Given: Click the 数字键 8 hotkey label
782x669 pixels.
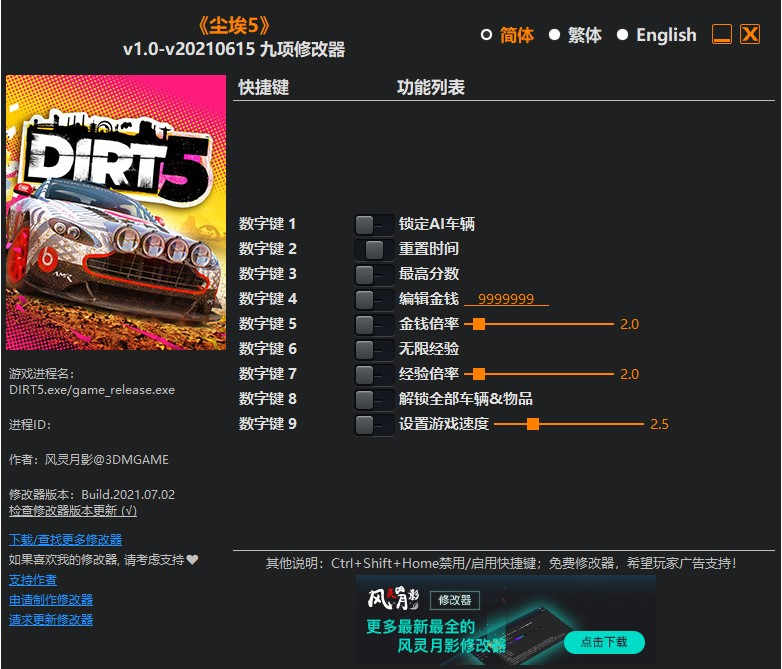Looking at the screenshot, I should (267, 399).
